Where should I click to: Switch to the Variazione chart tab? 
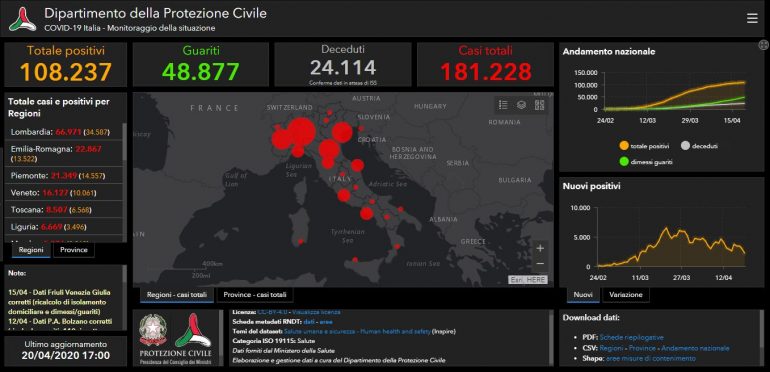[x=626, y=295]
